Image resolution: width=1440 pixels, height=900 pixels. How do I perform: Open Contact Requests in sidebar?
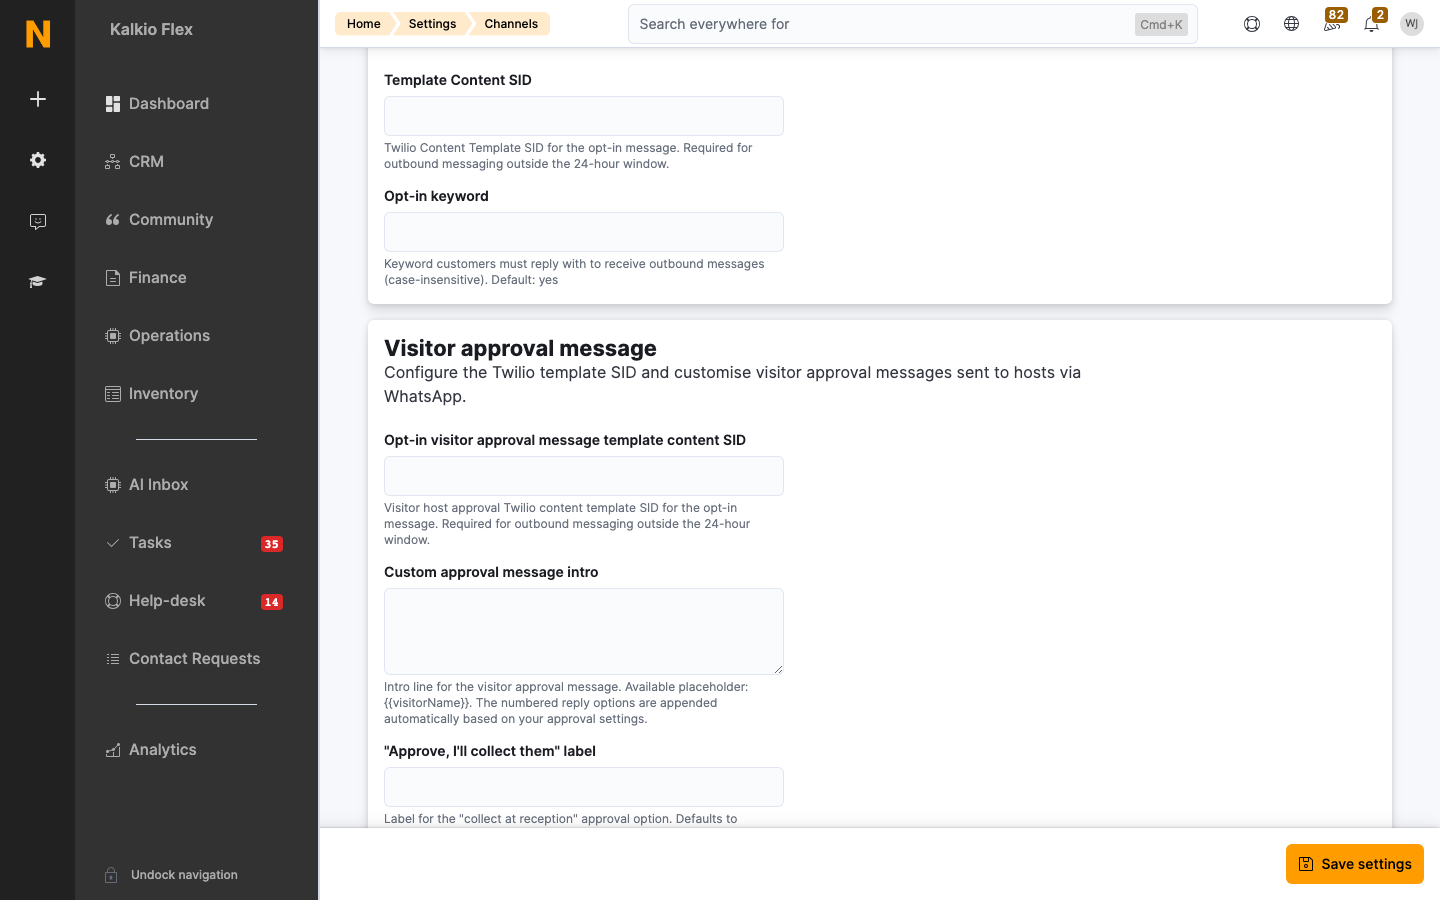pos(196,659)
